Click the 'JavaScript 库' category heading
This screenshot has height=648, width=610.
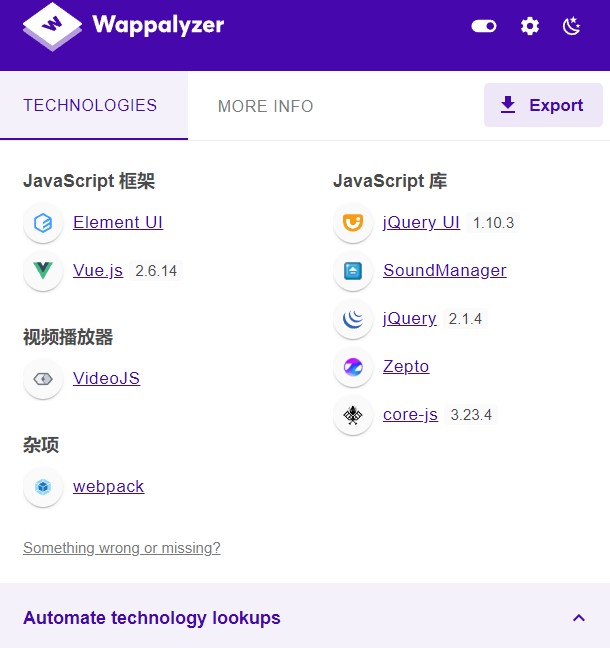[x=390, y=181]
